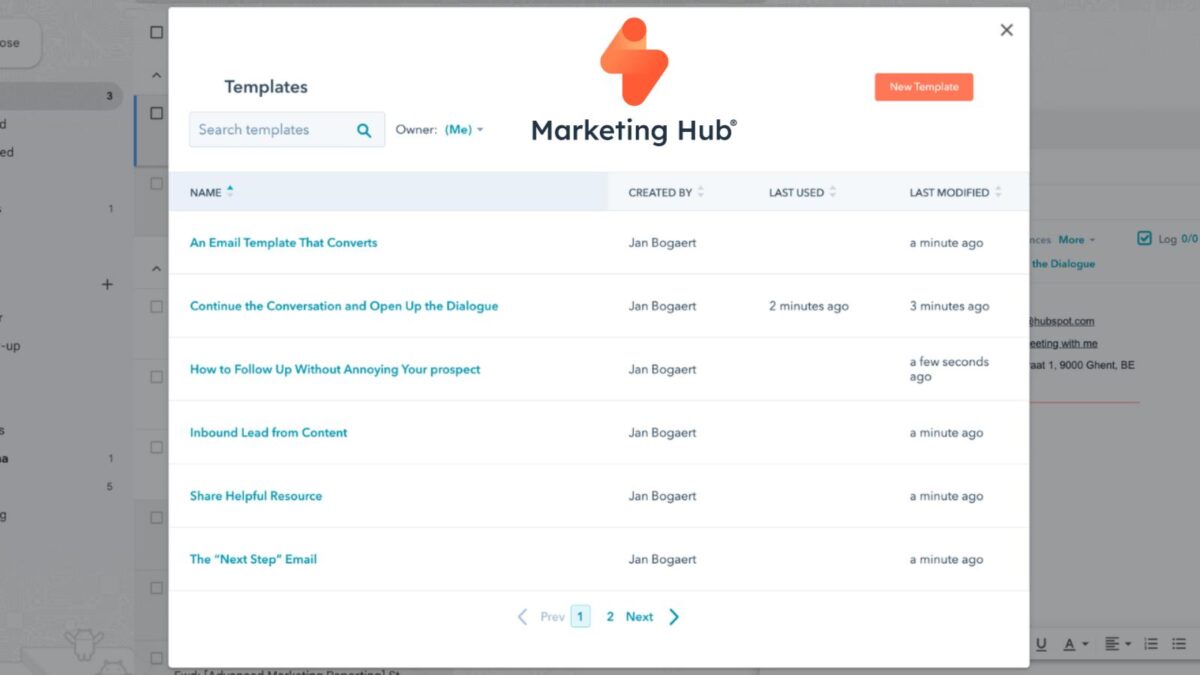This screenshot has width=1200, height=675.
Task: Open the Owner (Me) dropdown
Action: point(464,130)
